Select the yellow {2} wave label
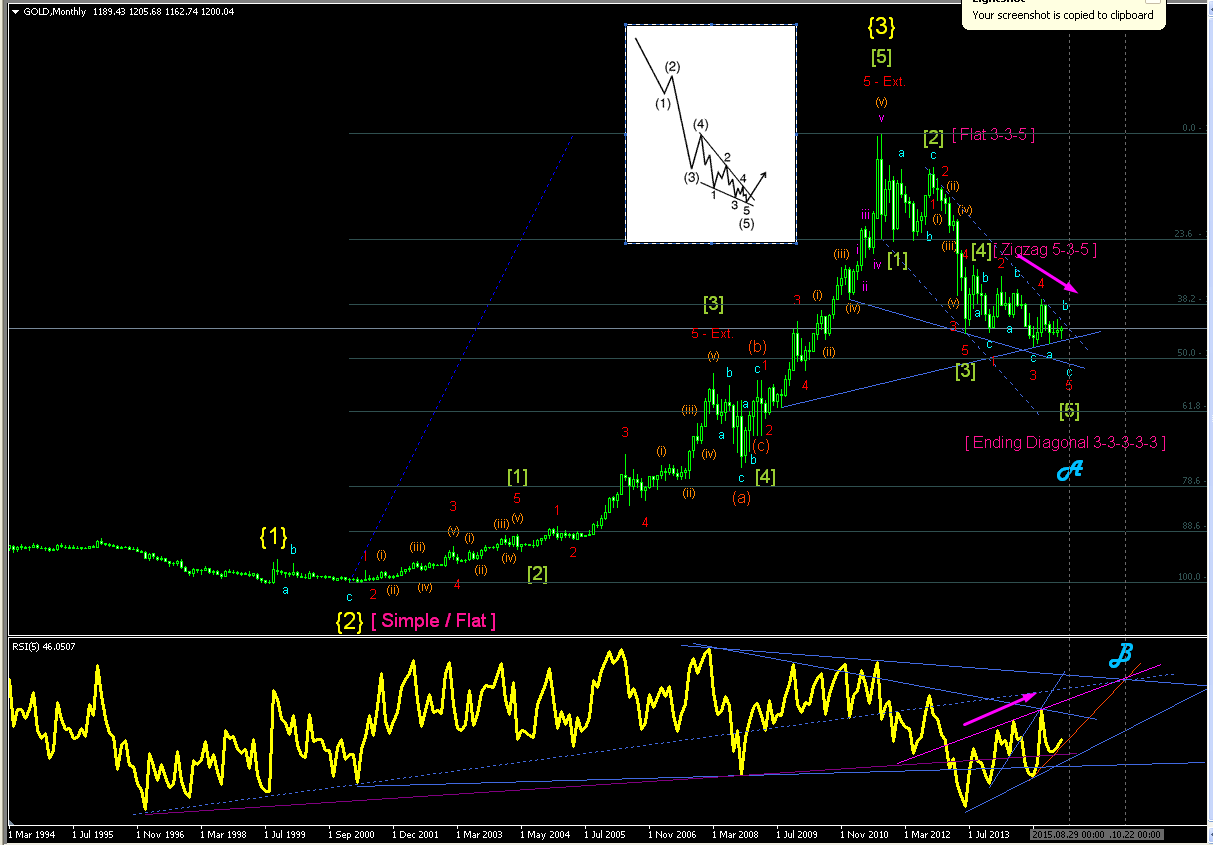 pos(349,621)
